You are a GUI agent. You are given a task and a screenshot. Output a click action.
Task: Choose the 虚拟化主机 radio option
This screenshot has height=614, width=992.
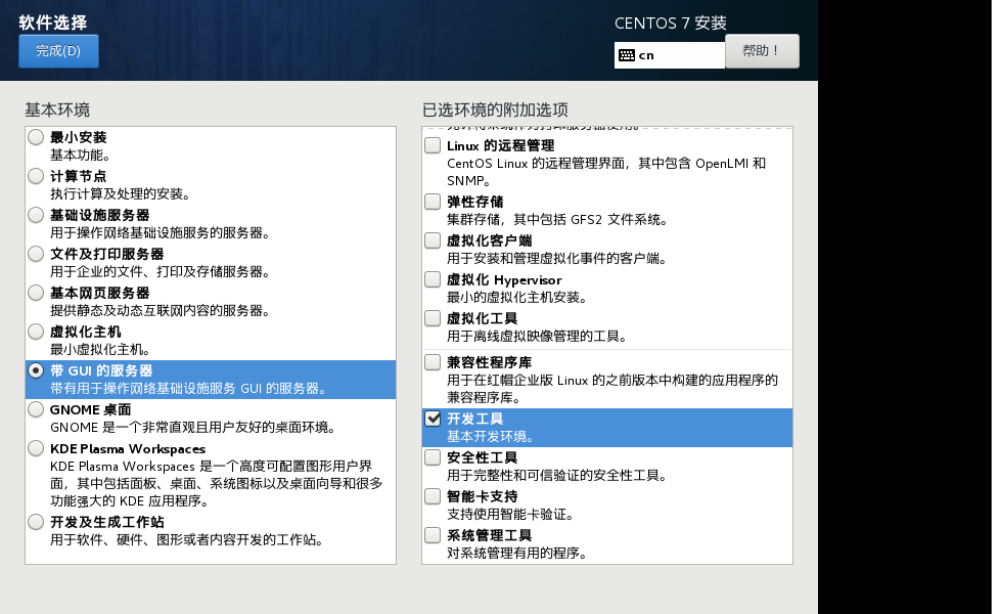pos(36,331)
